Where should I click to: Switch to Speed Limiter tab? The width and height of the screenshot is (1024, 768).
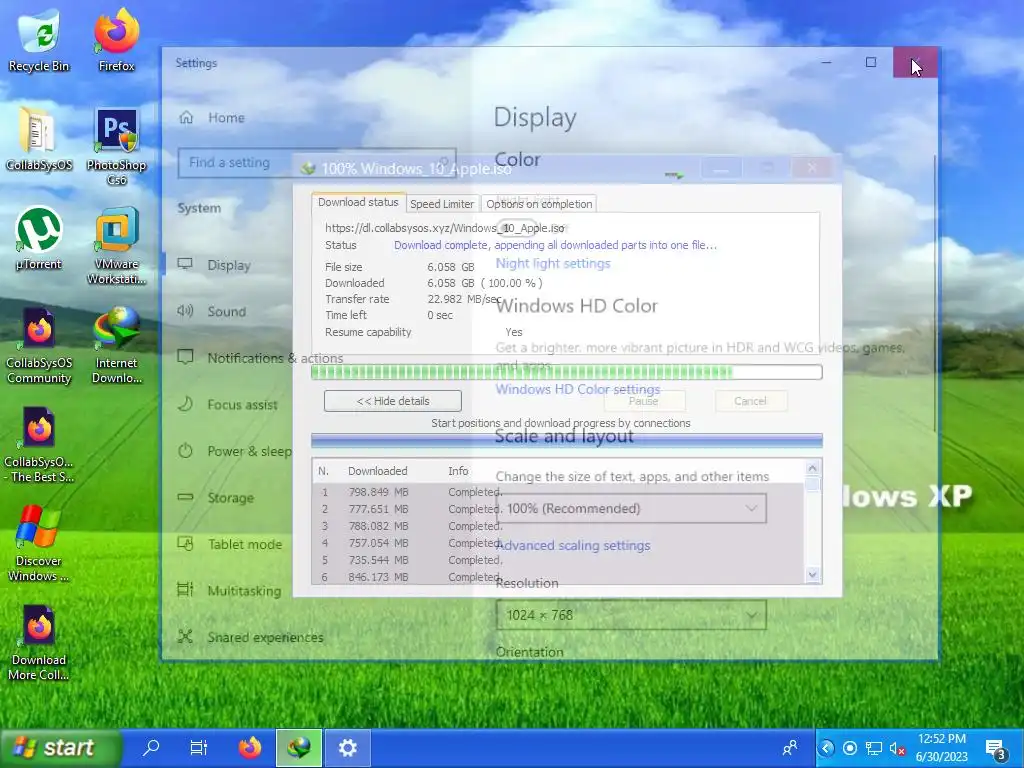tap(442, 204)
